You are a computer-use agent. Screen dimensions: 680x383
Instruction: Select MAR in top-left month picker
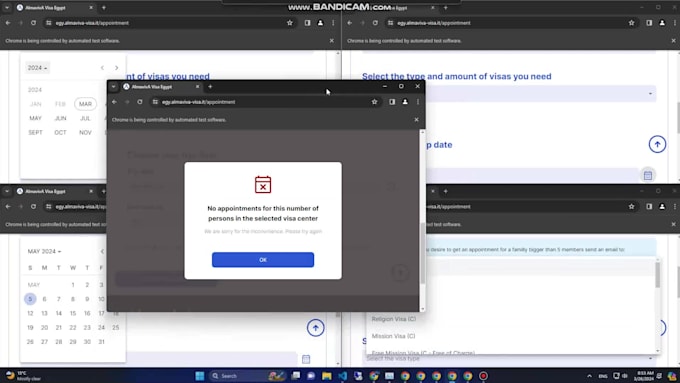pos(85,104)
